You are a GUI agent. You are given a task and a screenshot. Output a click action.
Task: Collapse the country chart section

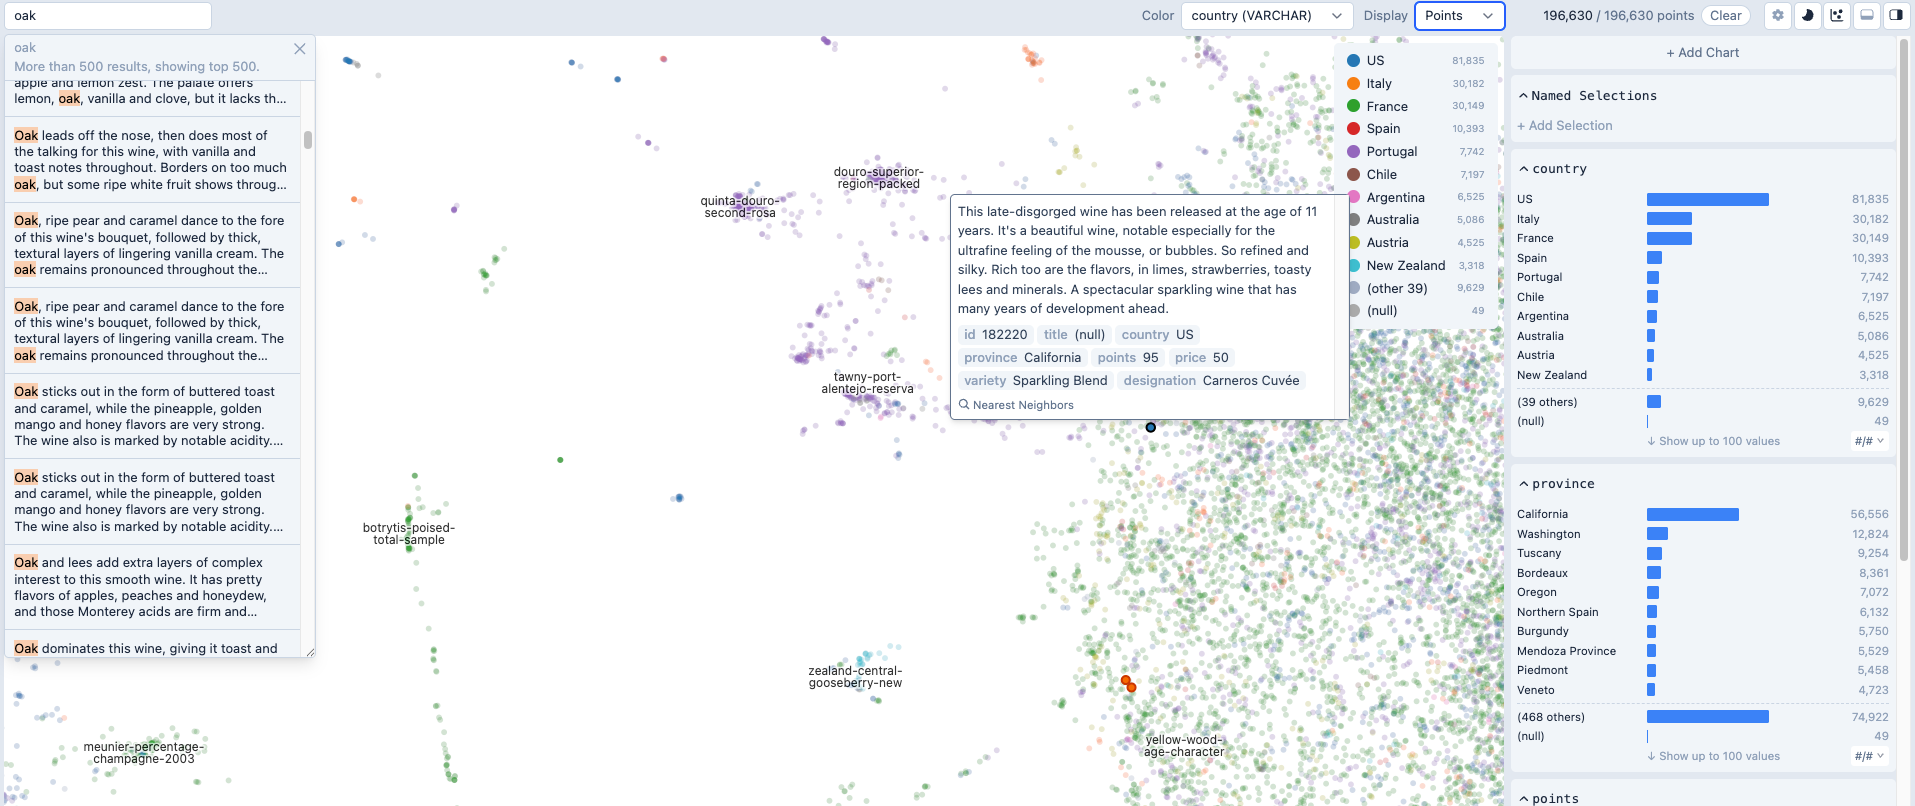(1523, 169)
